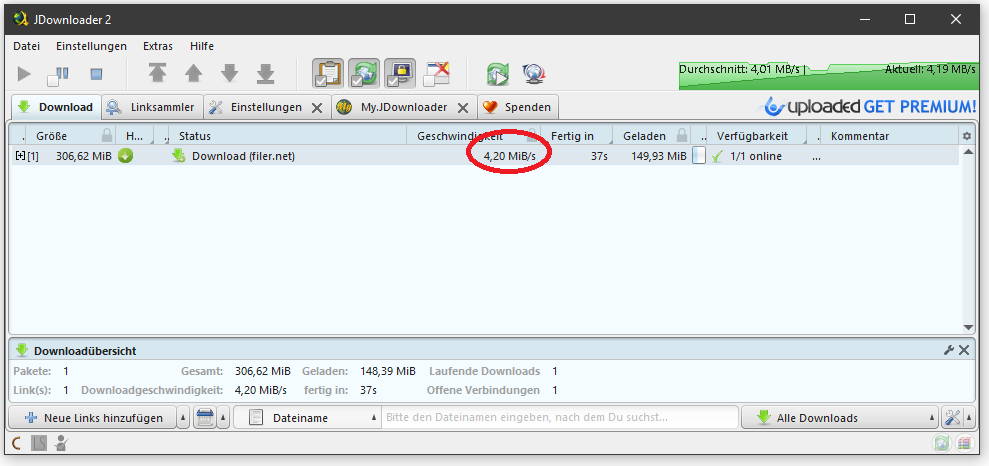Move selected package to the bottom
989x466 pixels.
coord(266,74)
